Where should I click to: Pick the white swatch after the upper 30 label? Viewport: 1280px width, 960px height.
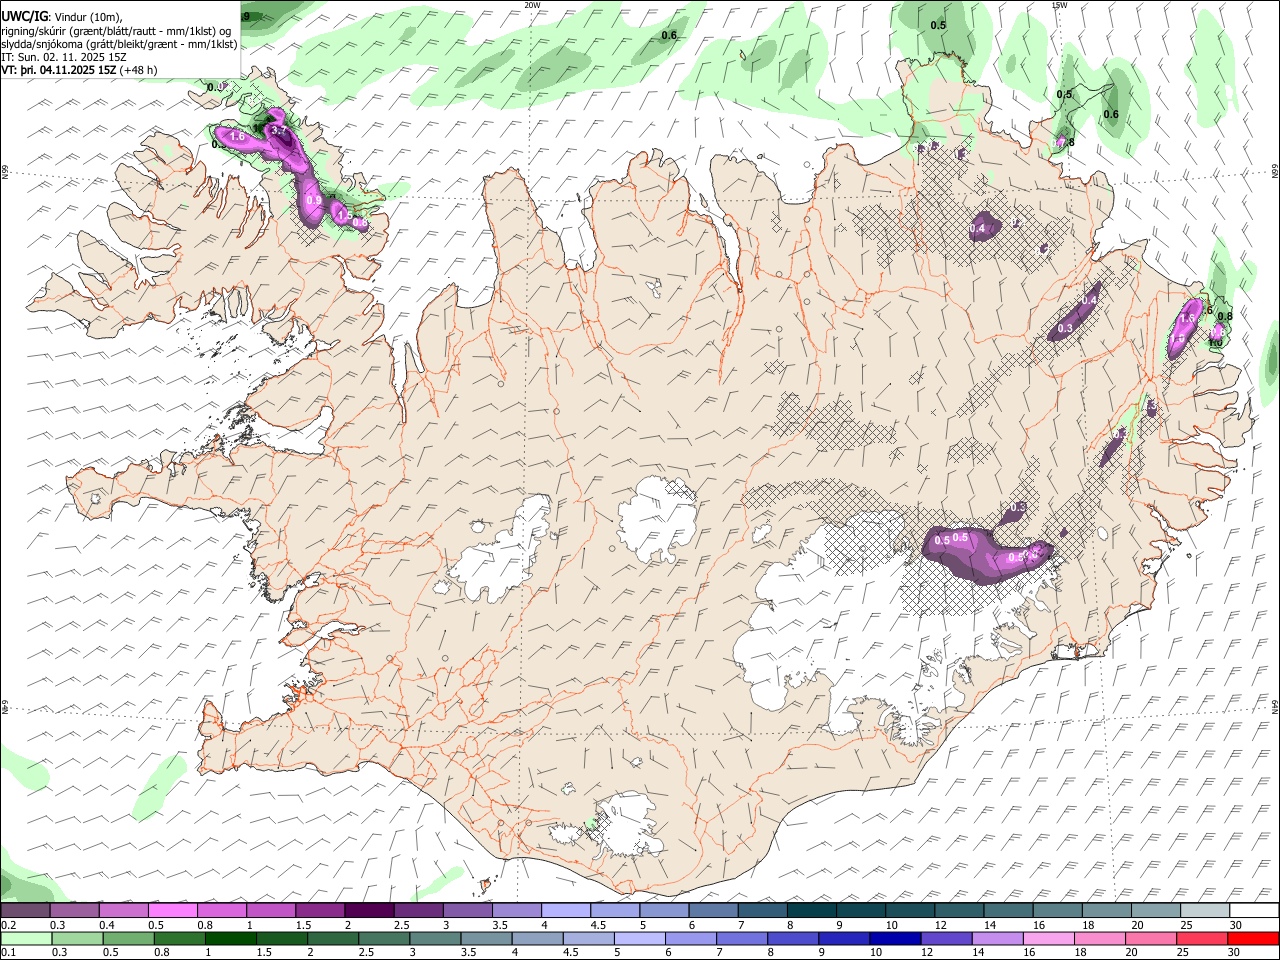1254,910
